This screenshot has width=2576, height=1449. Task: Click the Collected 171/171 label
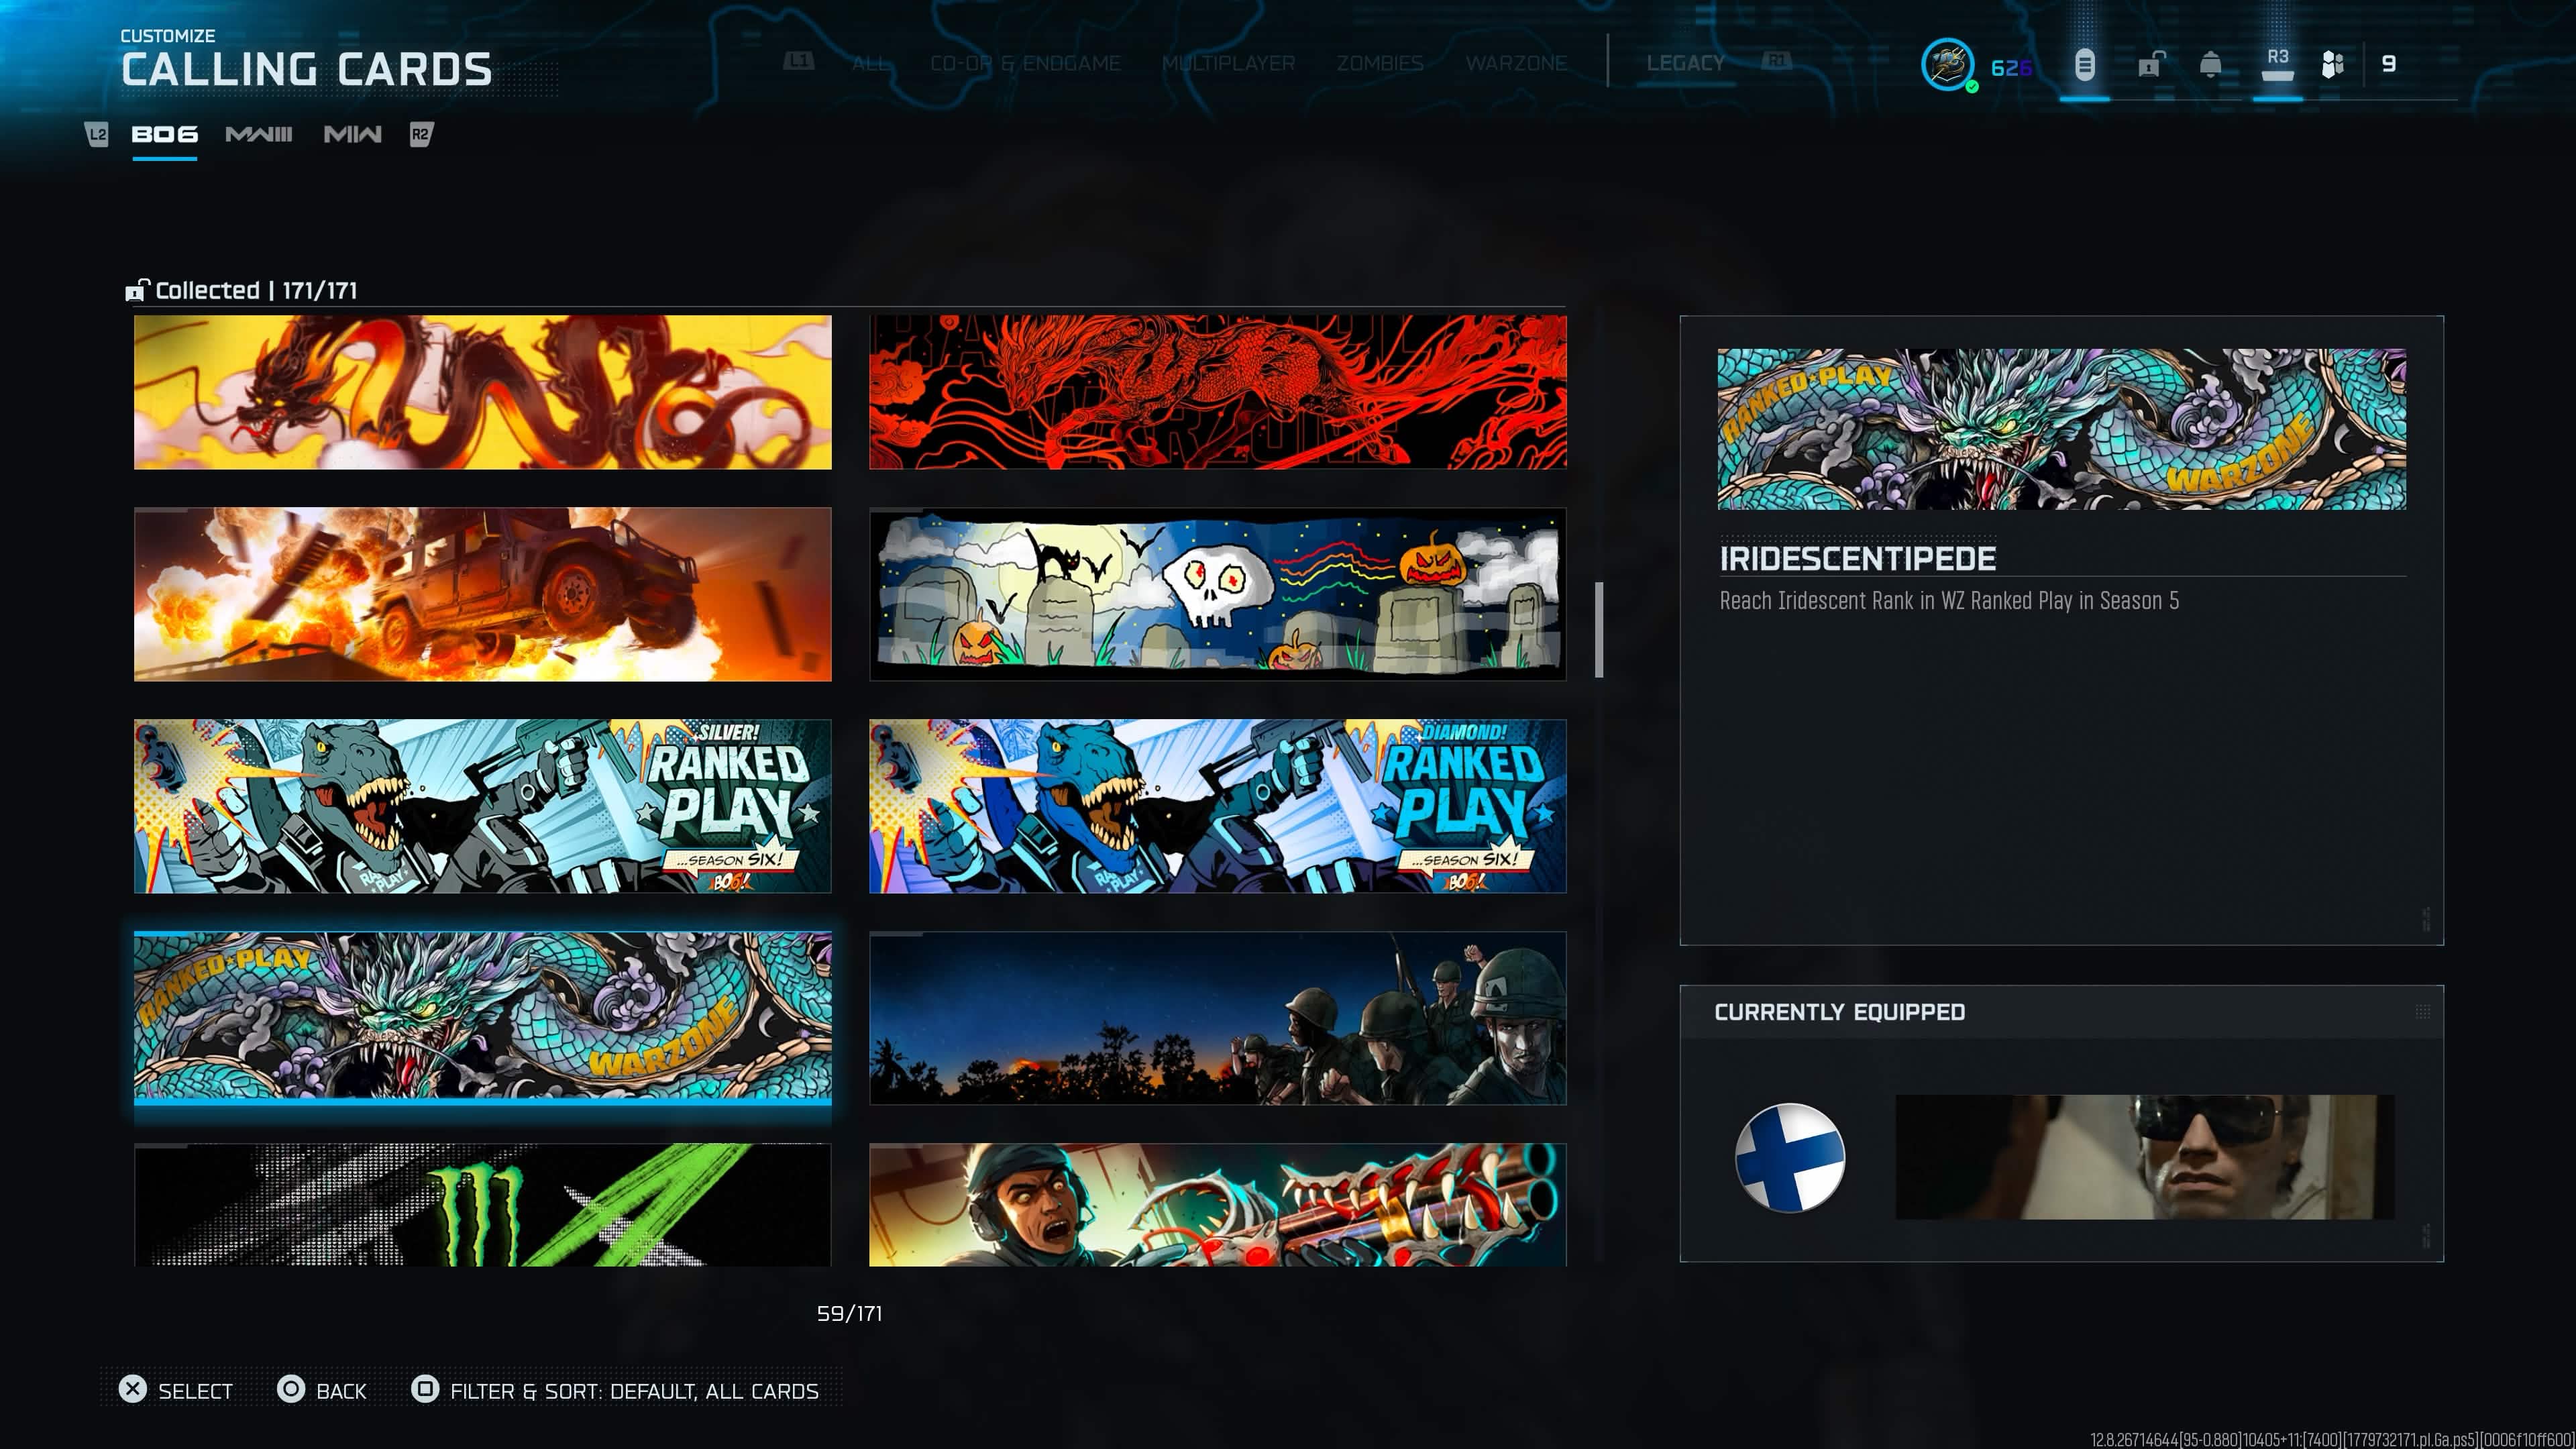tap(257, 291)
